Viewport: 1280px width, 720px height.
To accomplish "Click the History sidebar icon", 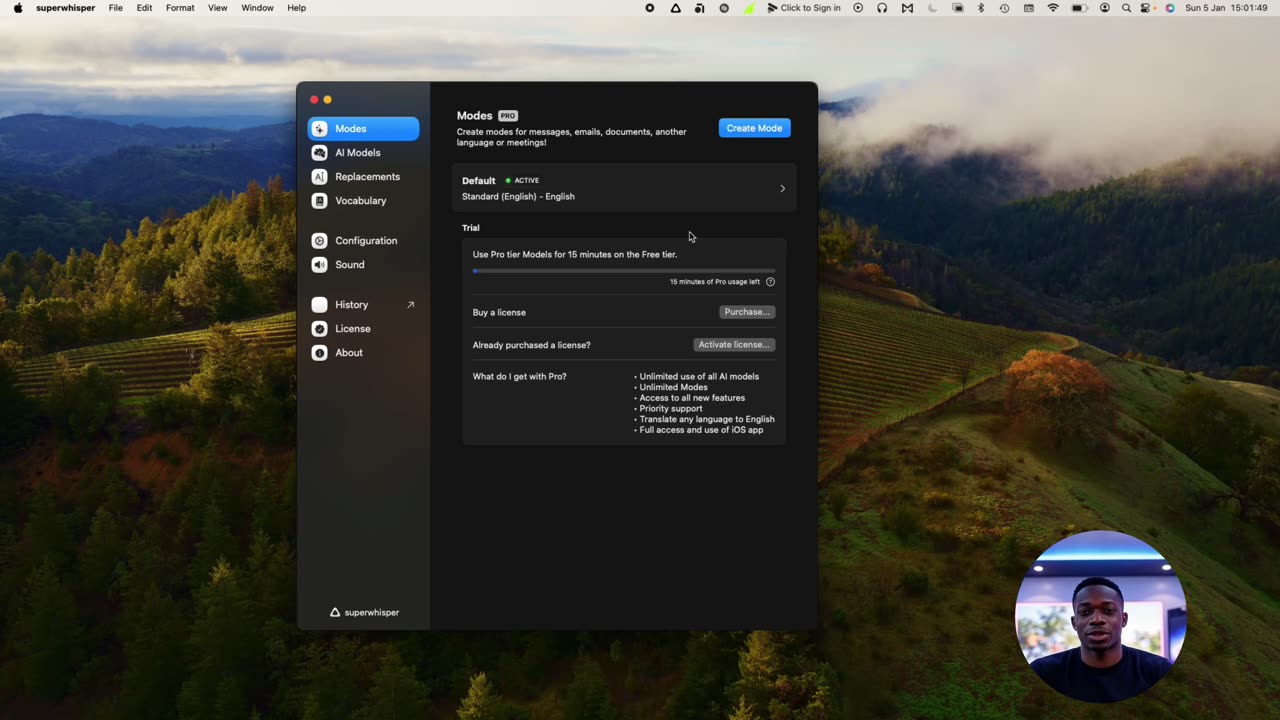I will coord(319,304).
